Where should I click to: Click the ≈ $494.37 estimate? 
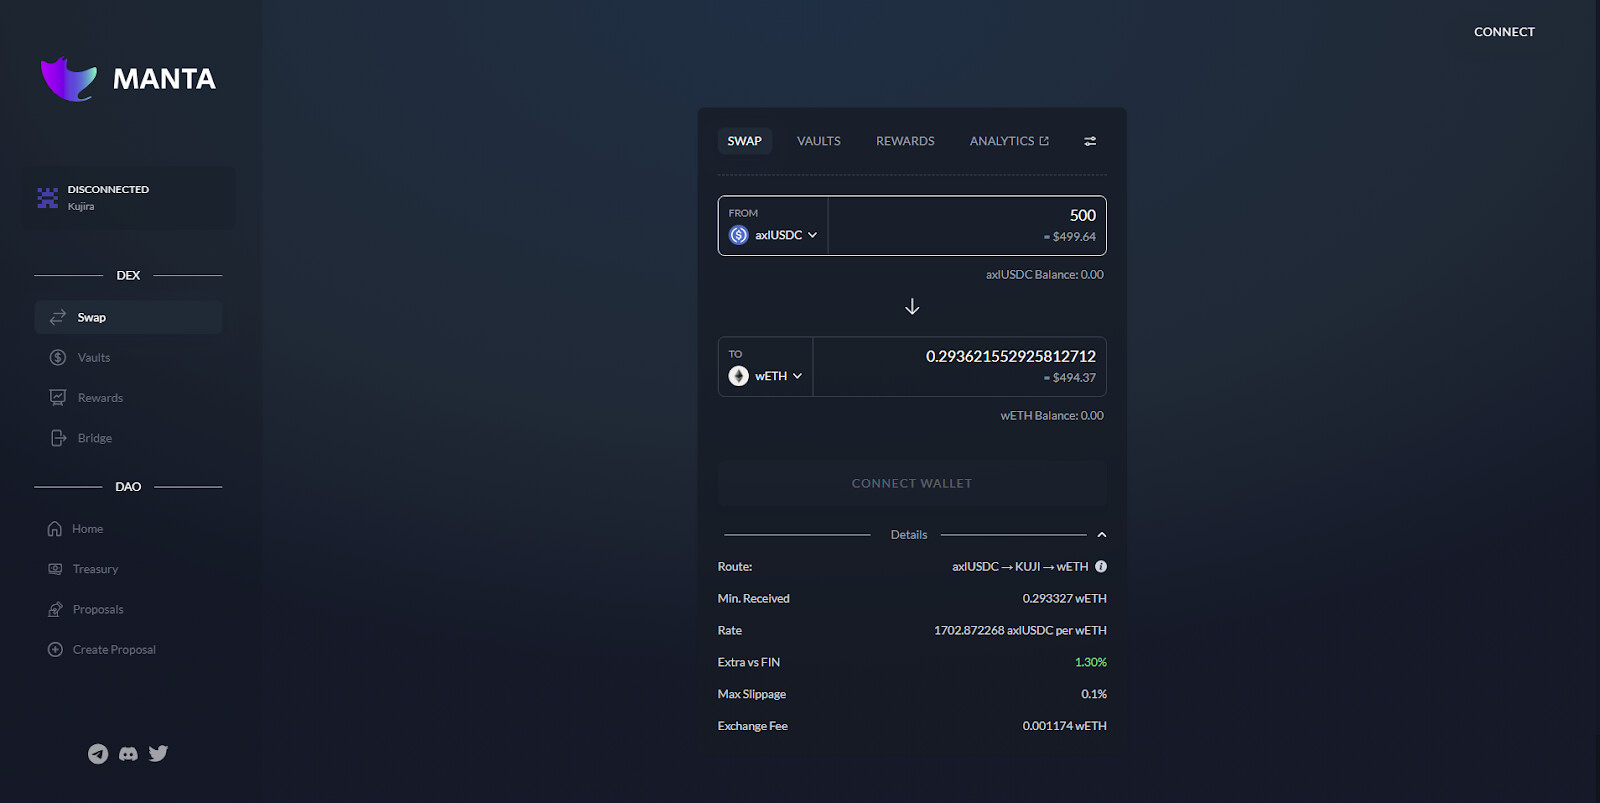pos(1069,378)
